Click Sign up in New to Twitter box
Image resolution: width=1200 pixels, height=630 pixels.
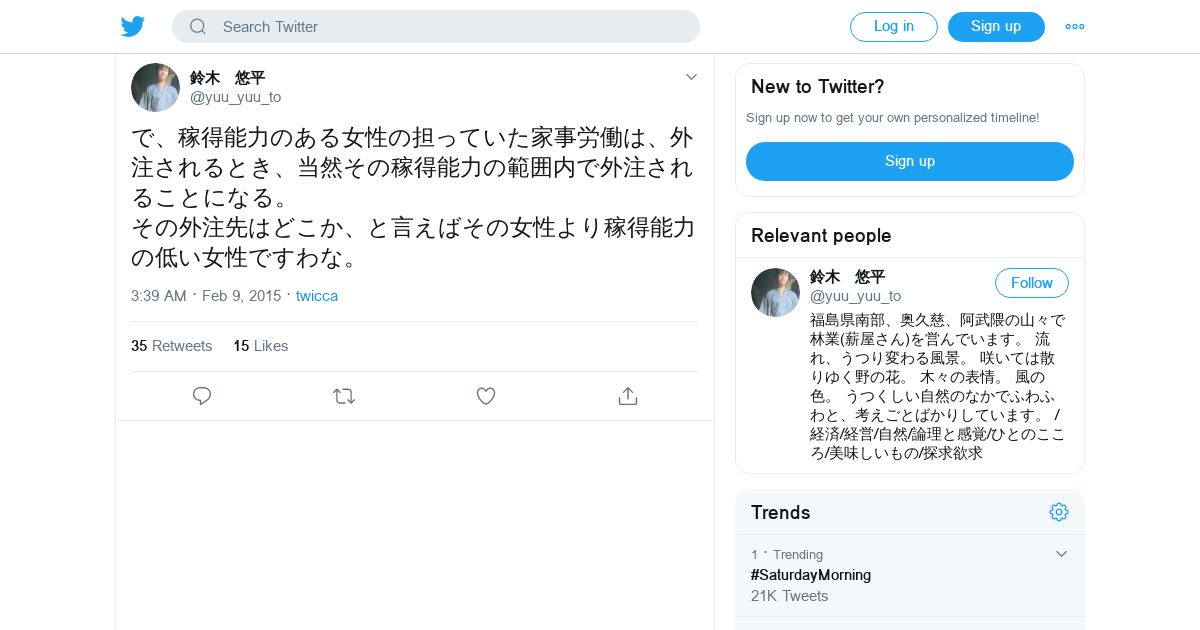point(910,161)
